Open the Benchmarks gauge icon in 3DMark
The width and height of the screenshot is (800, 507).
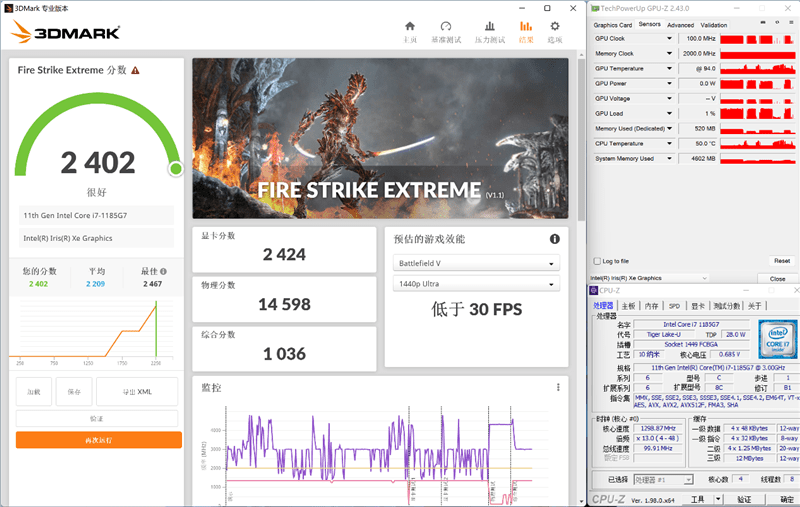tap(445, 27)
